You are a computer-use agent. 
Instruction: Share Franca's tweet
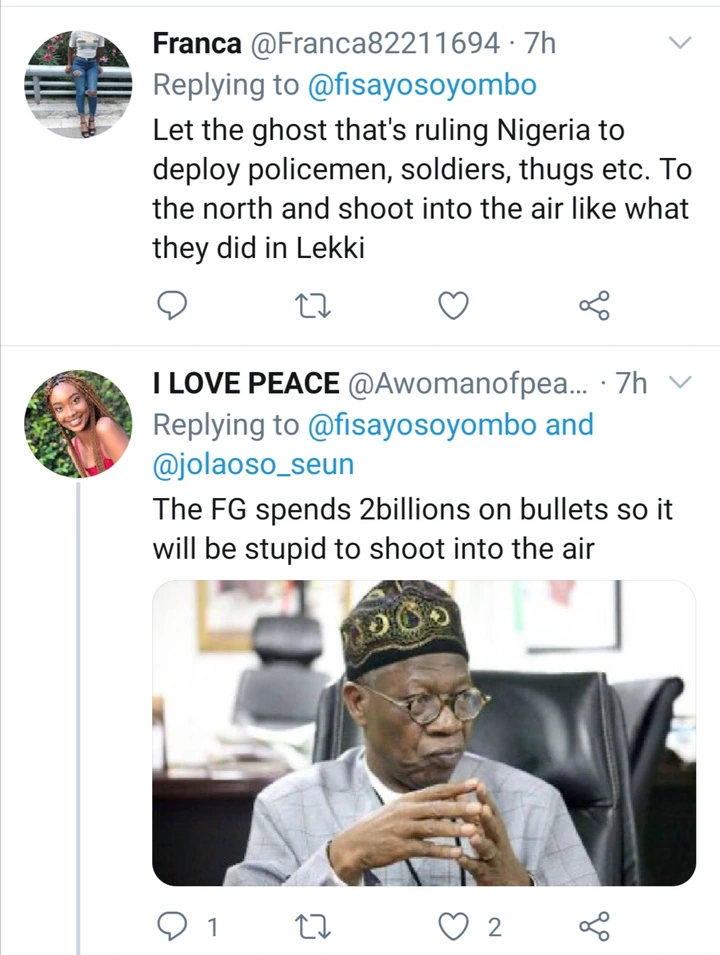[594, 305]
